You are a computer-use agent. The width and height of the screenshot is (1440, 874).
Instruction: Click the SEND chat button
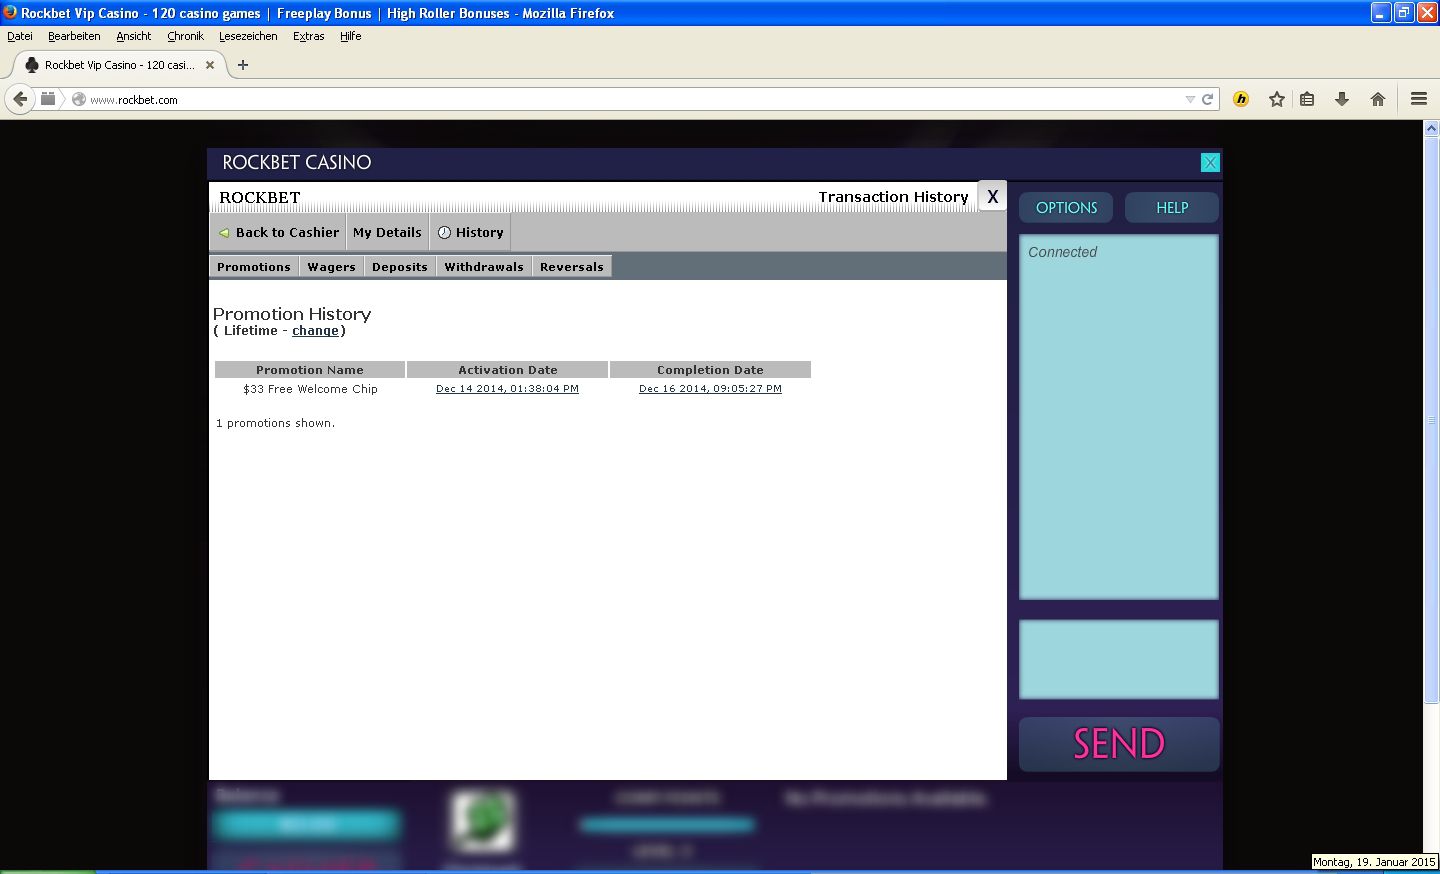point(1119,744)
